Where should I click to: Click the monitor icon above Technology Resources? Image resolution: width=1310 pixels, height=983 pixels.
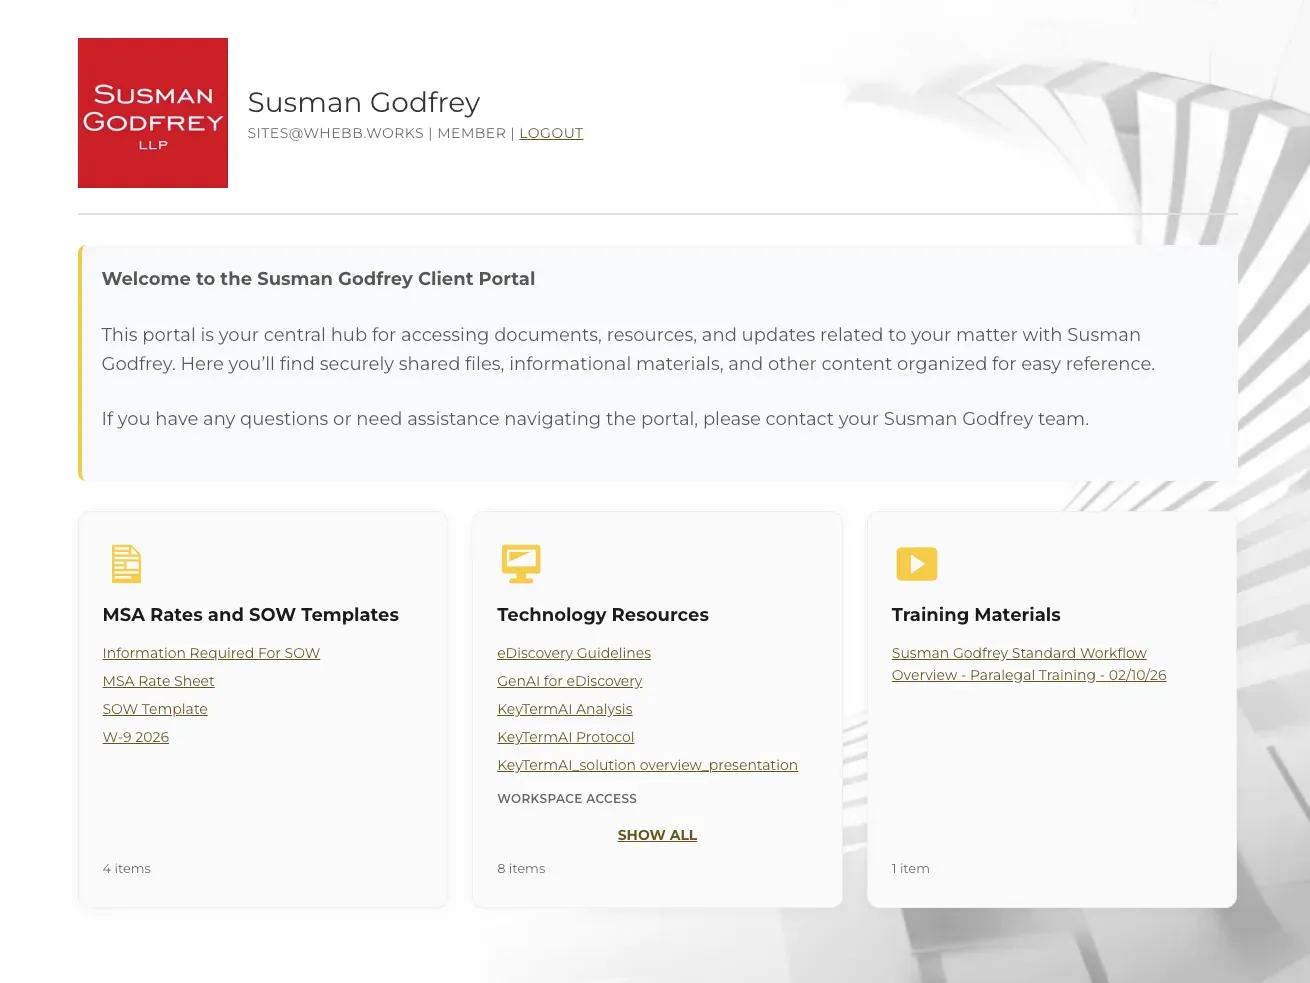521,564
